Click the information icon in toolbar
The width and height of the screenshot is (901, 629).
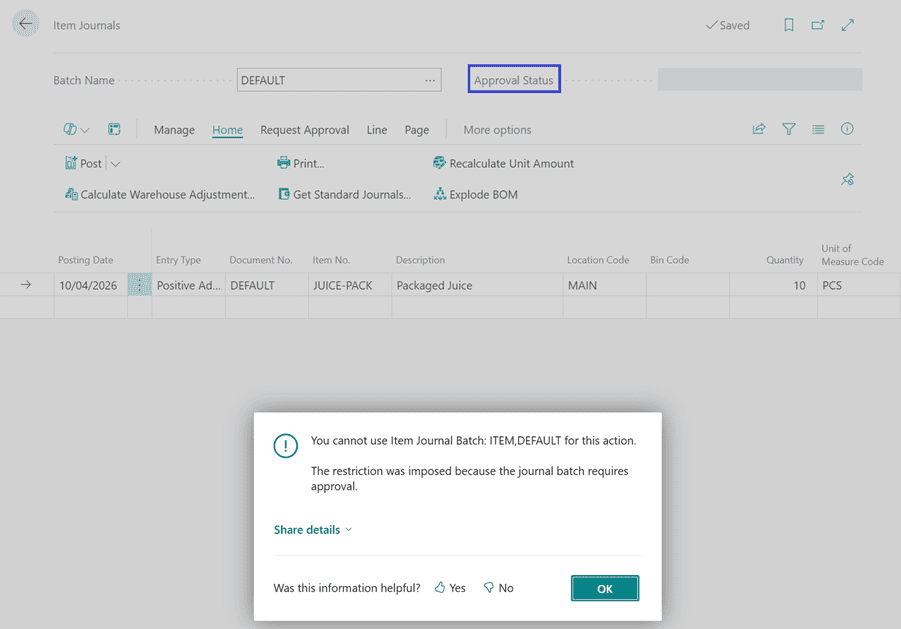pos(847,129)
